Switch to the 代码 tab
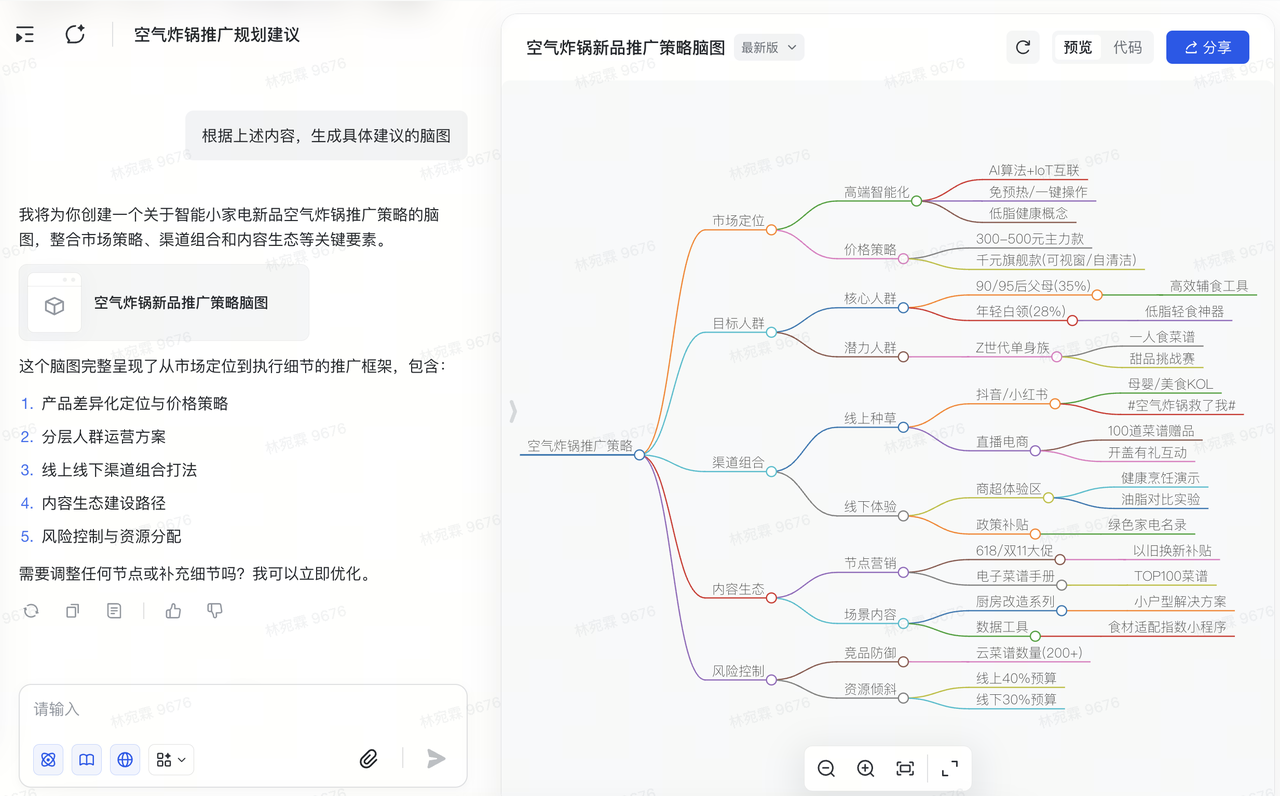 pyautogui.click(x=1127, y=47)
